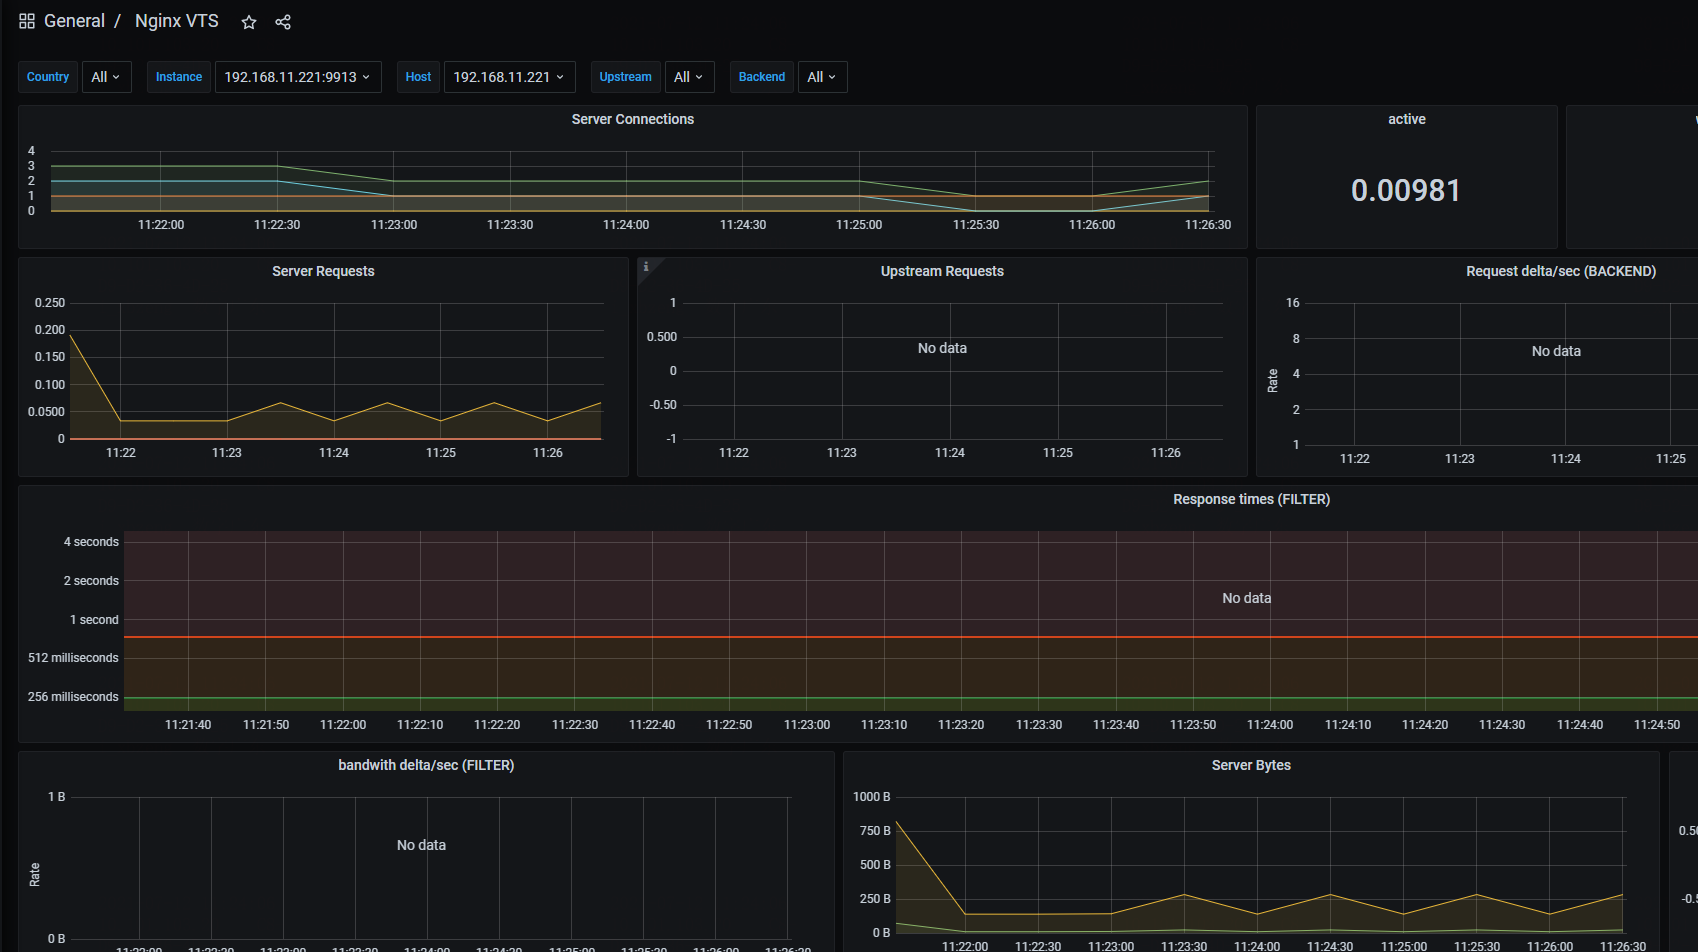Image resolution: width=1698 pixels, height=952 pixels.
Task: Open bandwith delta/sec (FILTER) panel menu
Action: (x=426, y=765)
